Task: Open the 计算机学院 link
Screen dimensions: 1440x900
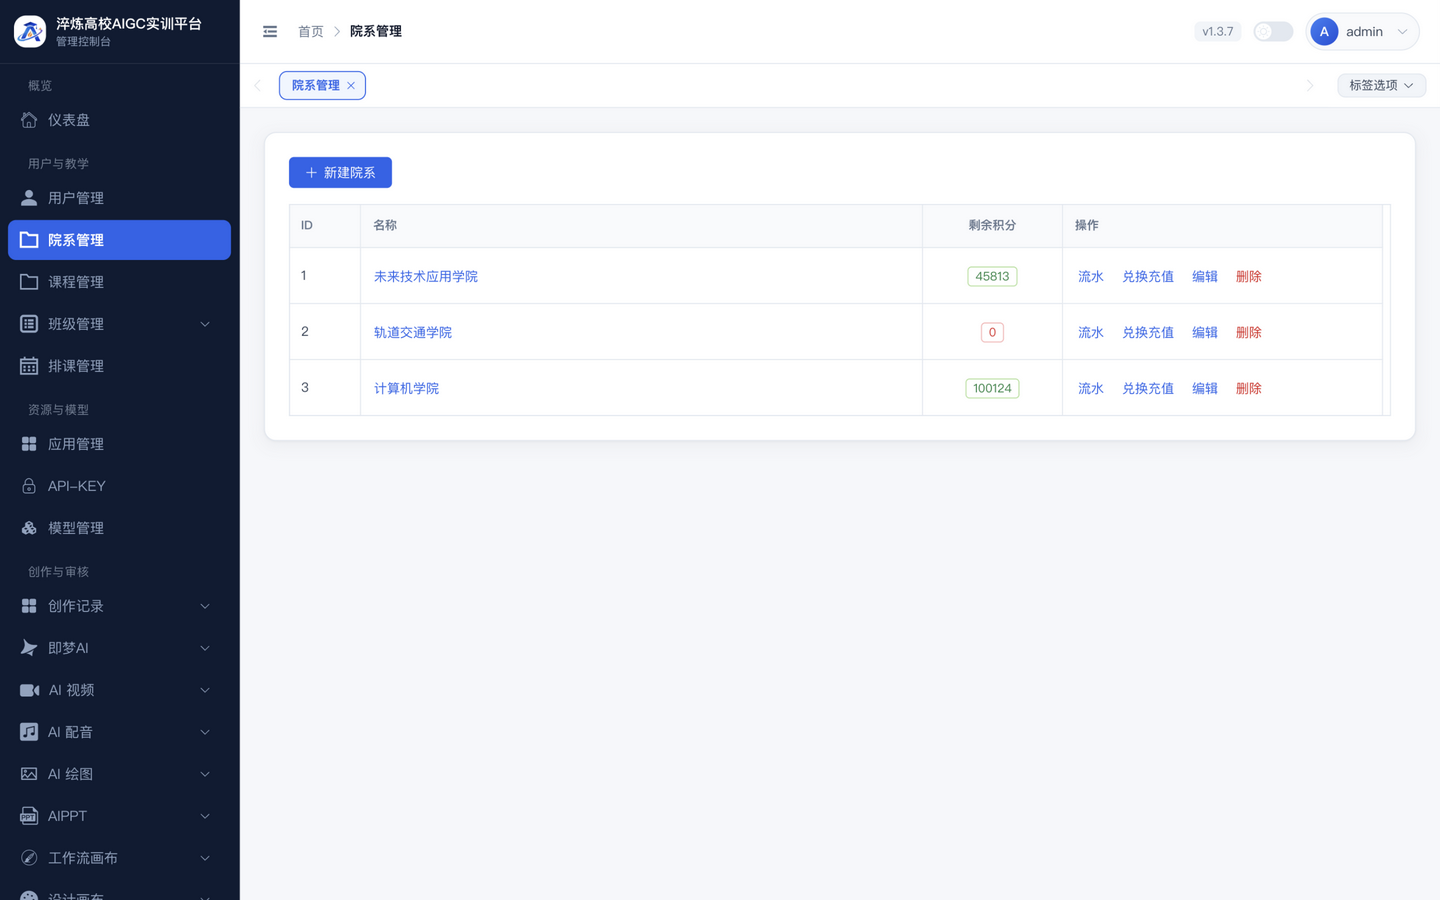Action: [x=406, y=388]
